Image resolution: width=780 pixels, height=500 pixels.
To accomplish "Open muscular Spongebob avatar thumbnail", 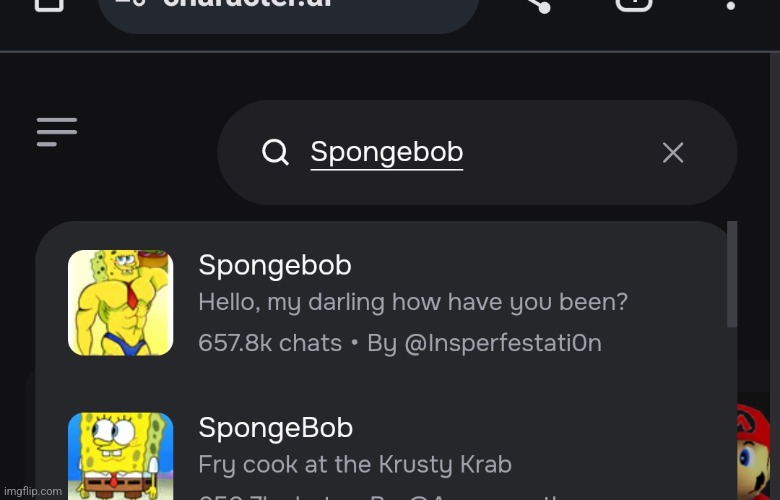I will coord(120,302).
